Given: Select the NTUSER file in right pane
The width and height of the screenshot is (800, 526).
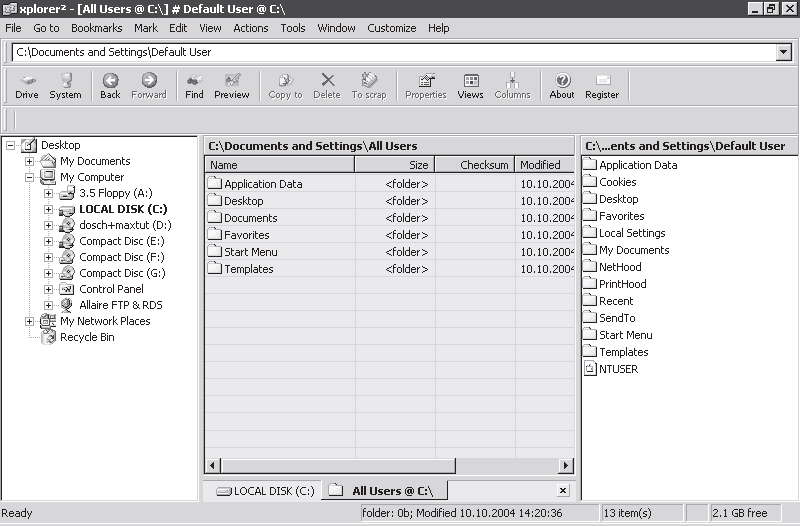Looking at the screenshot, I should pos(618,369).
